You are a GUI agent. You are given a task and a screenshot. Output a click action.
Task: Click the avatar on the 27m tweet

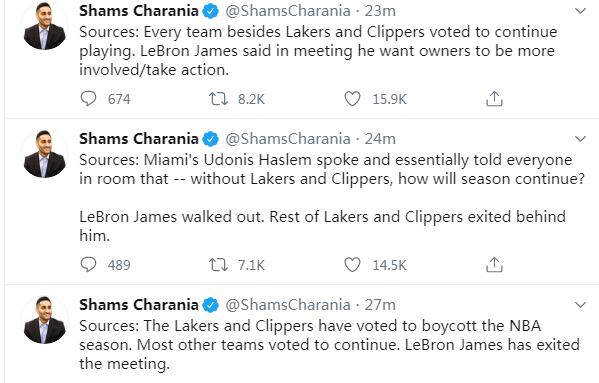pos(44,320)
